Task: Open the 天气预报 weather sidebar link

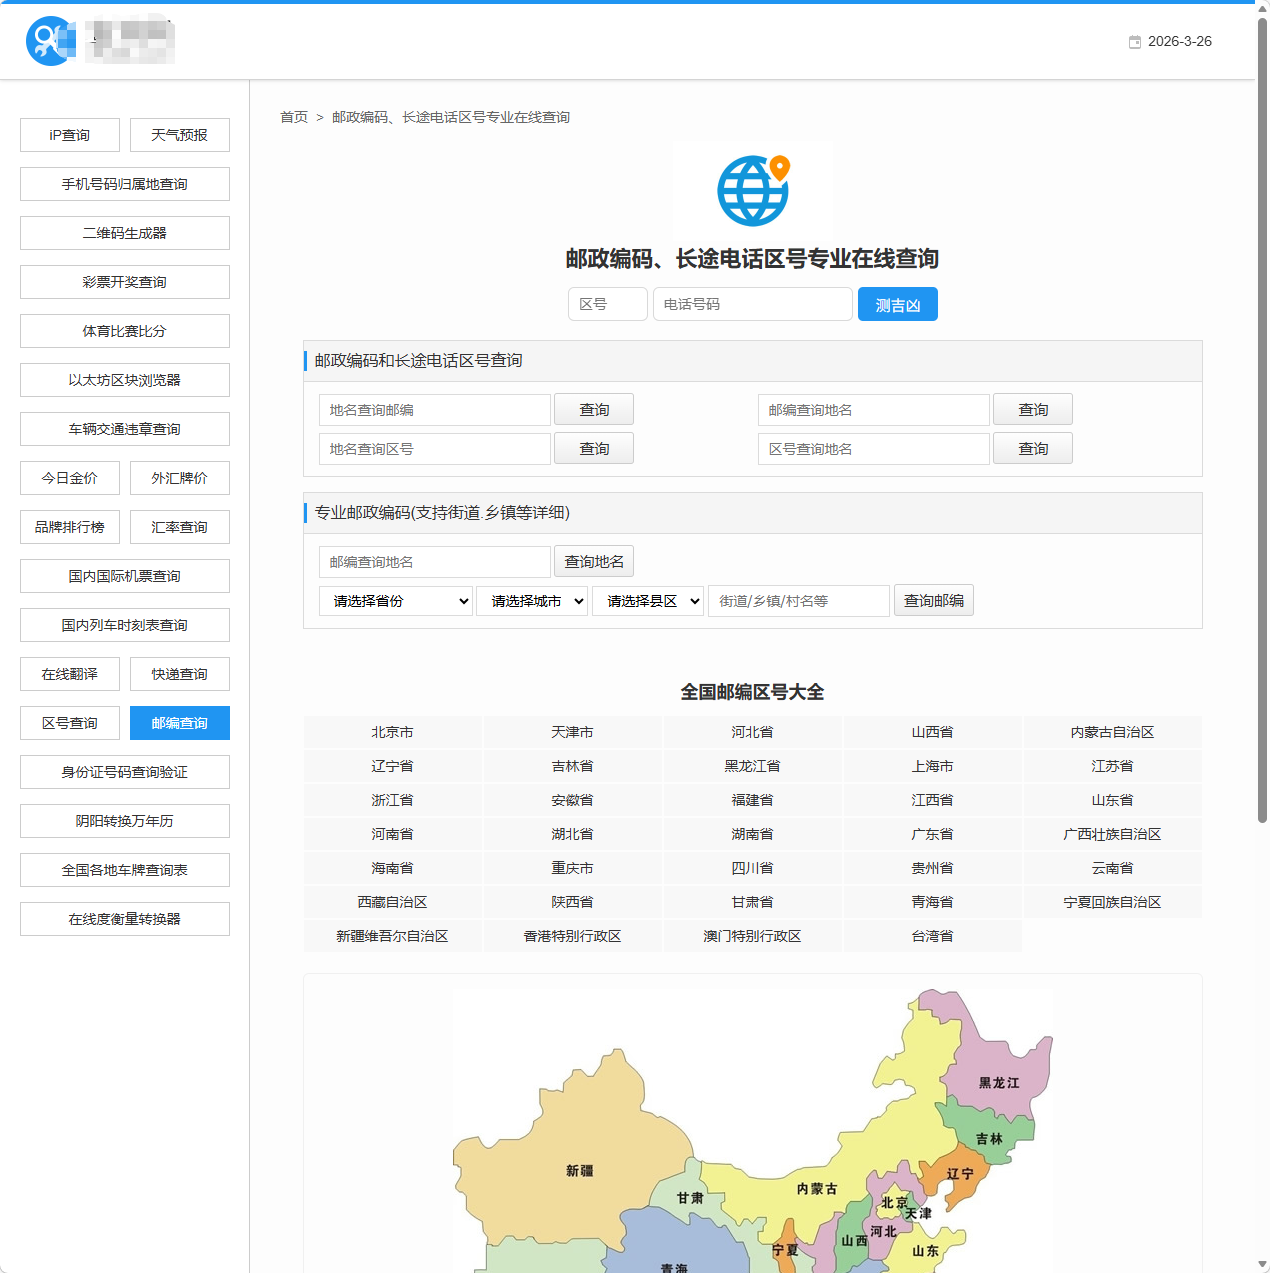Action: point(179,134)
